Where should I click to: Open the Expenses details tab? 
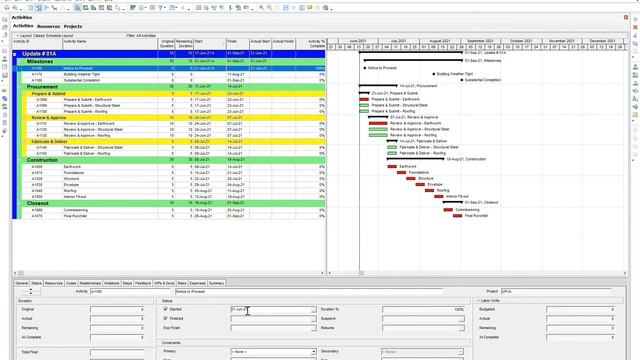(x=198, y=283)
